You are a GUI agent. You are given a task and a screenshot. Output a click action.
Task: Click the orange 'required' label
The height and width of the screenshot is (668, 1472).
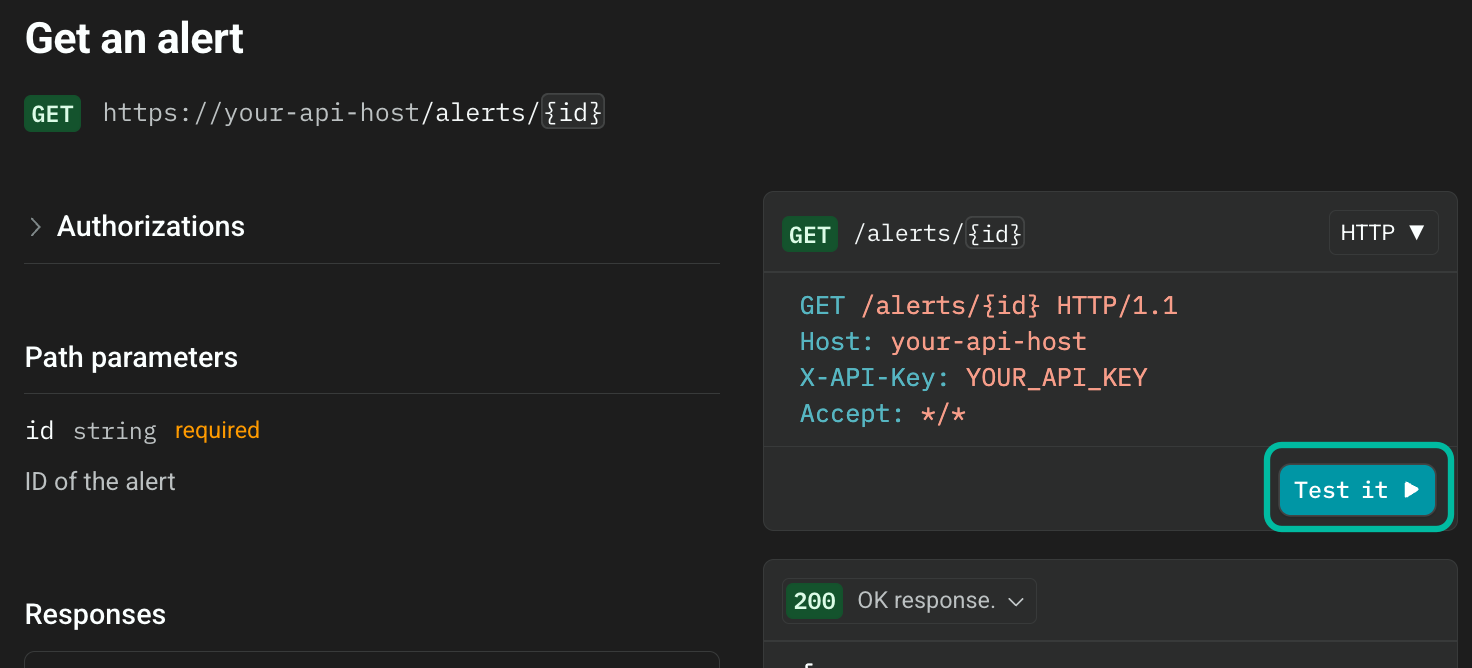(217, 431)
